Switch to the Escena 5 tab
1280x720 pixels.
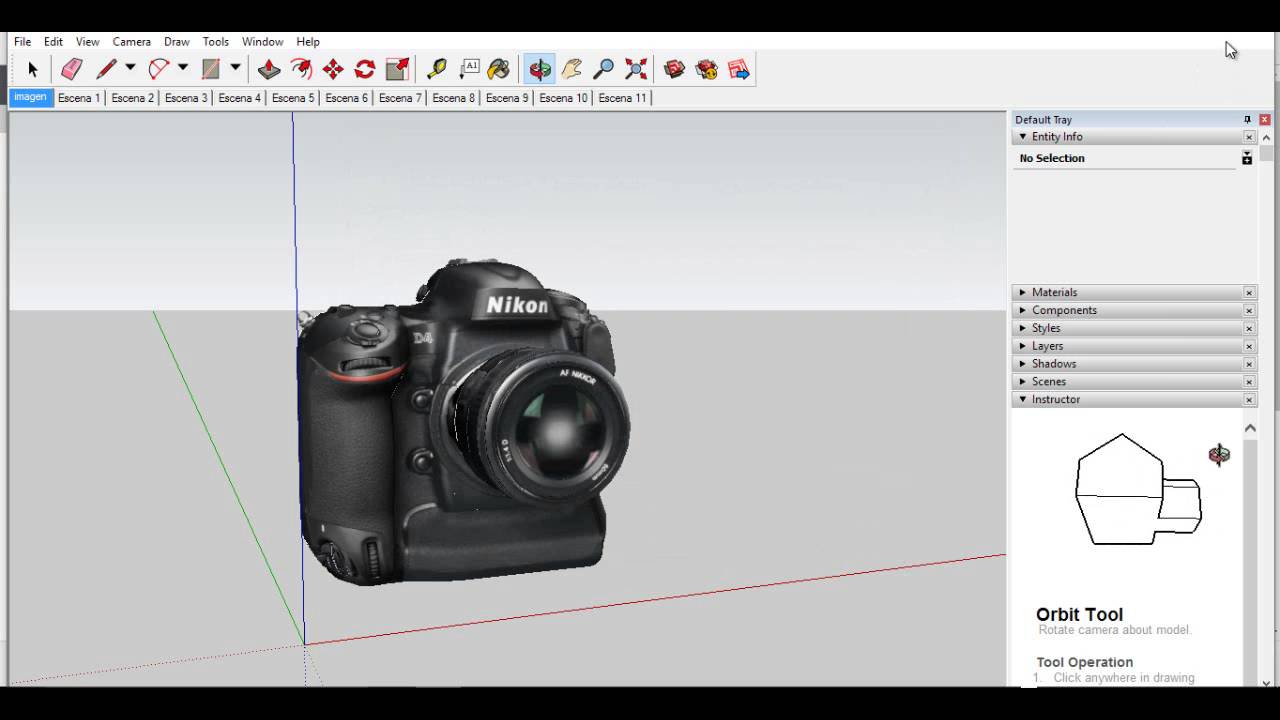(x=293, y=98)
